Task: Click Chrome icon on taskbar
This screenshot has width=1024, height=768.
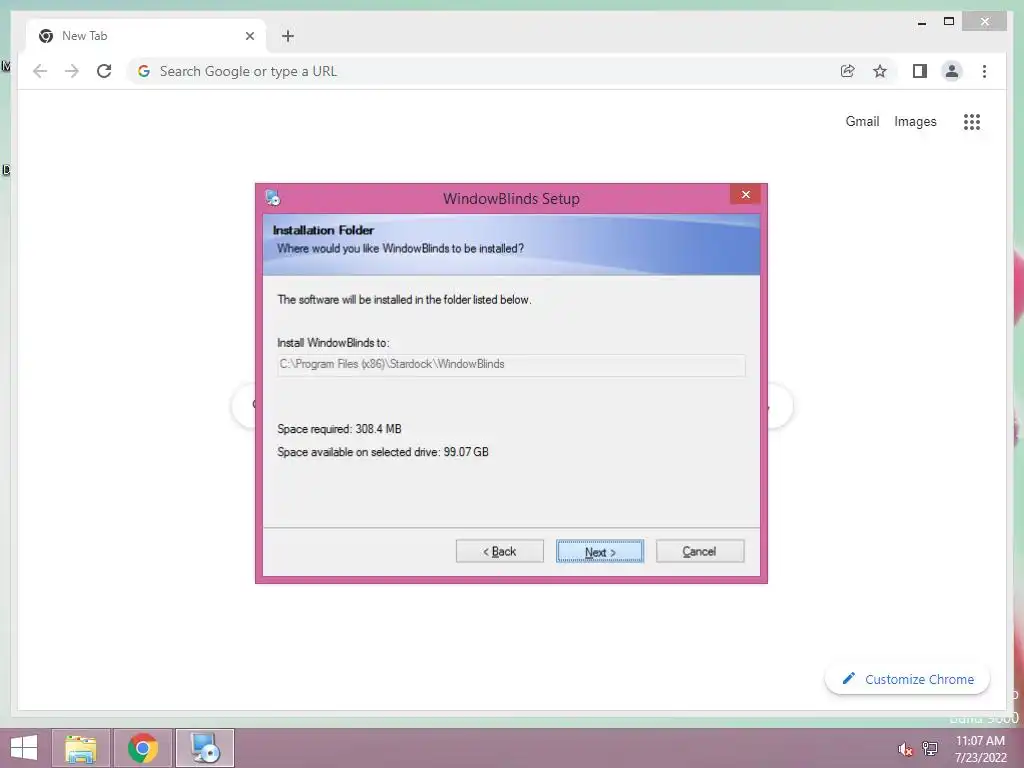Action: 143,748
